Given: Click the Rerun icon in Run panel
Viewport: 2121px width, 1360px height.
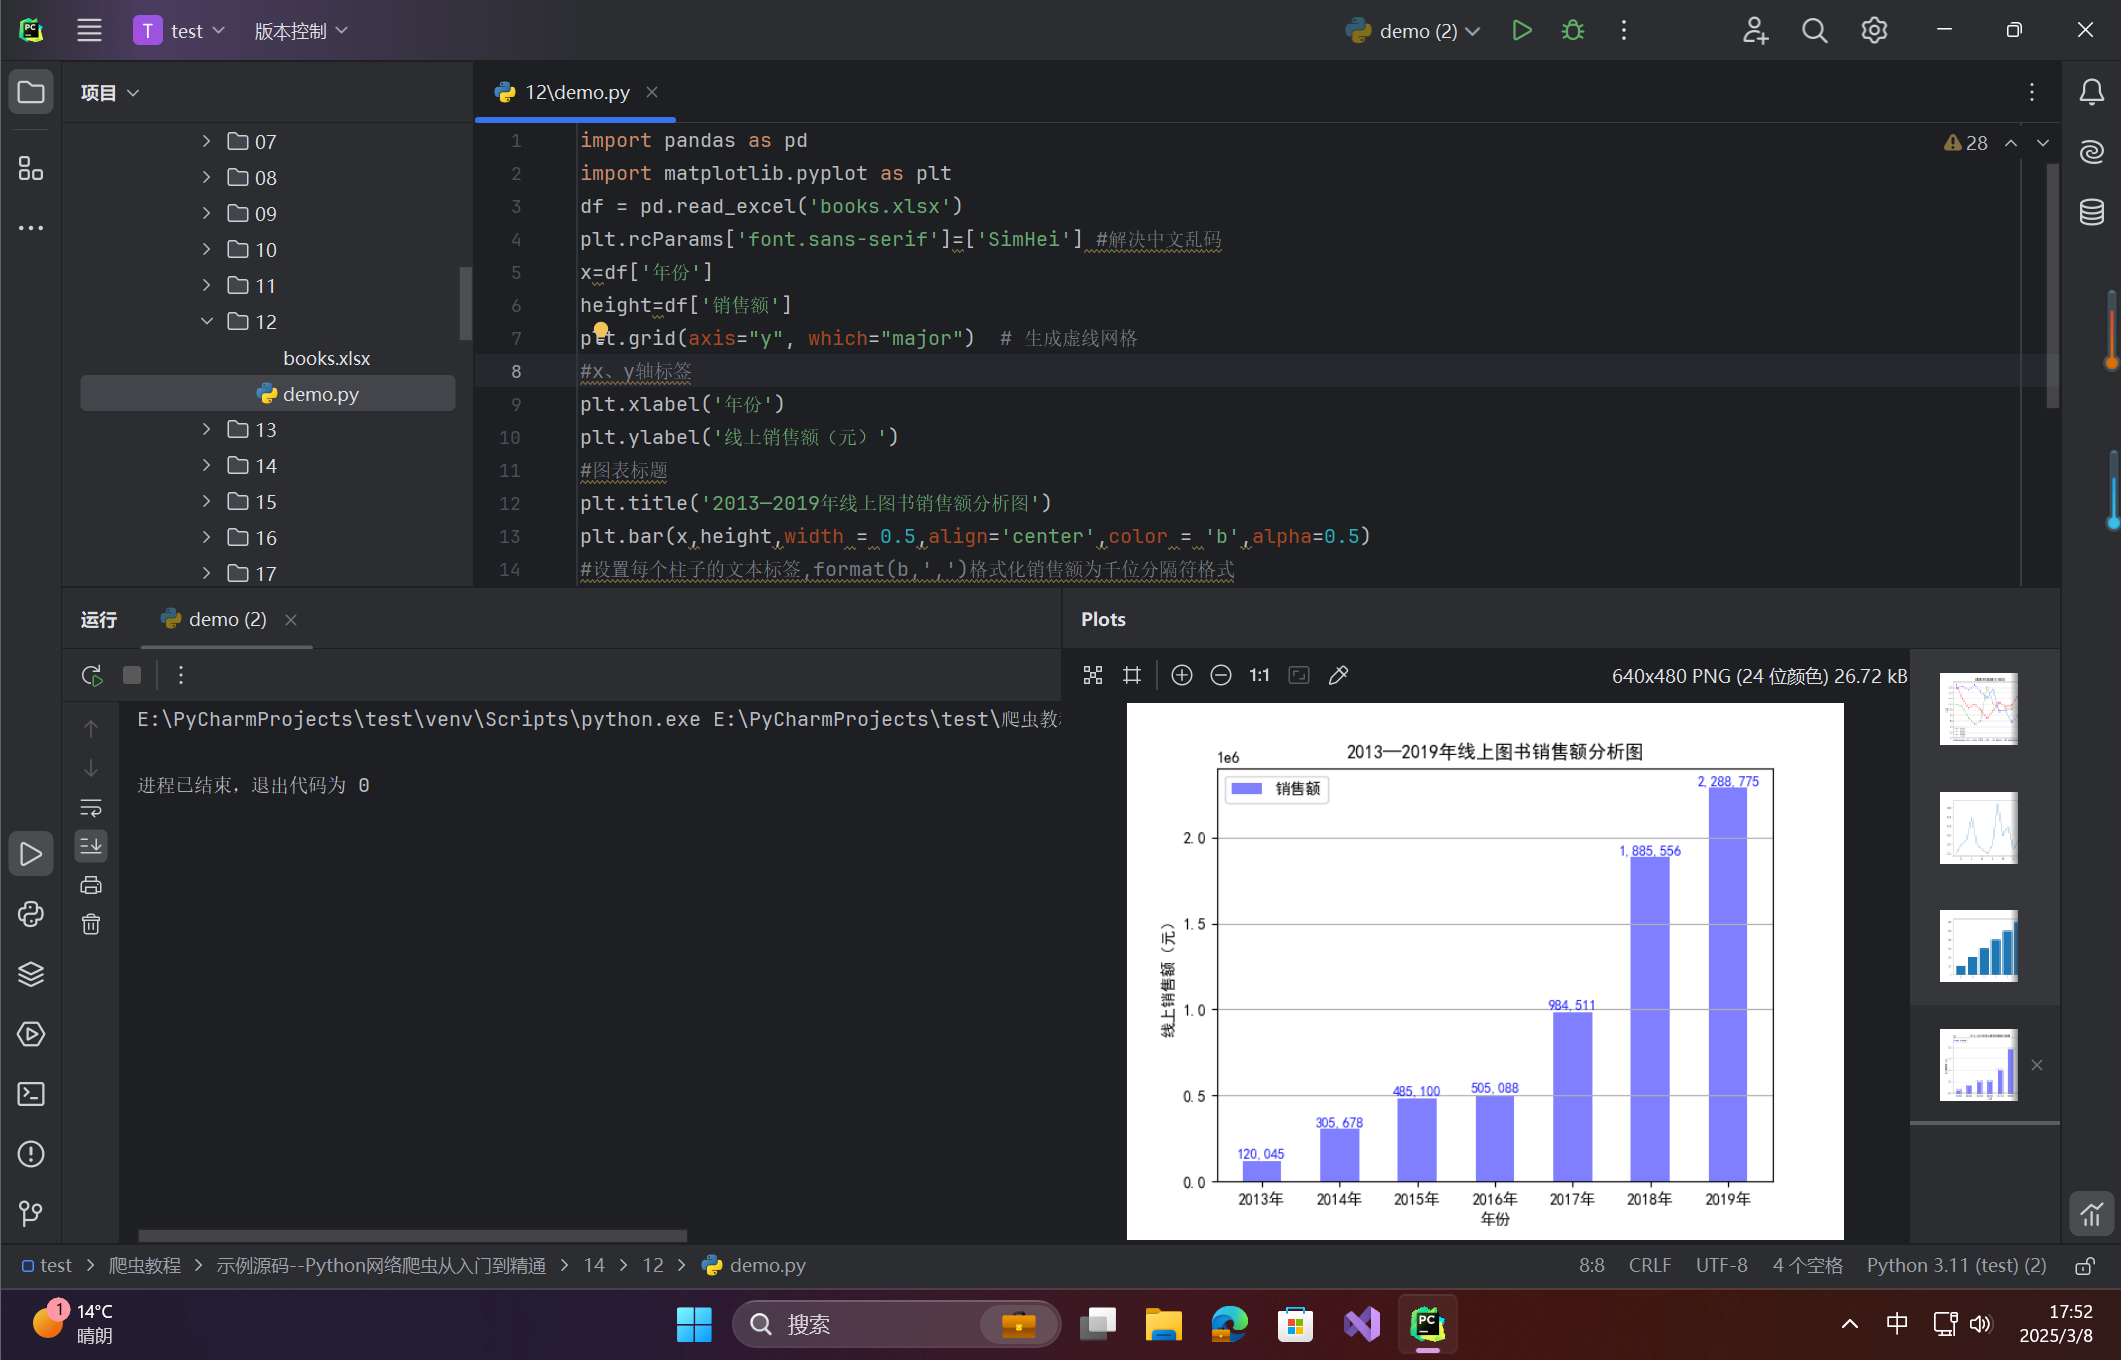Looking at the screenshot, I should (92, 675).
